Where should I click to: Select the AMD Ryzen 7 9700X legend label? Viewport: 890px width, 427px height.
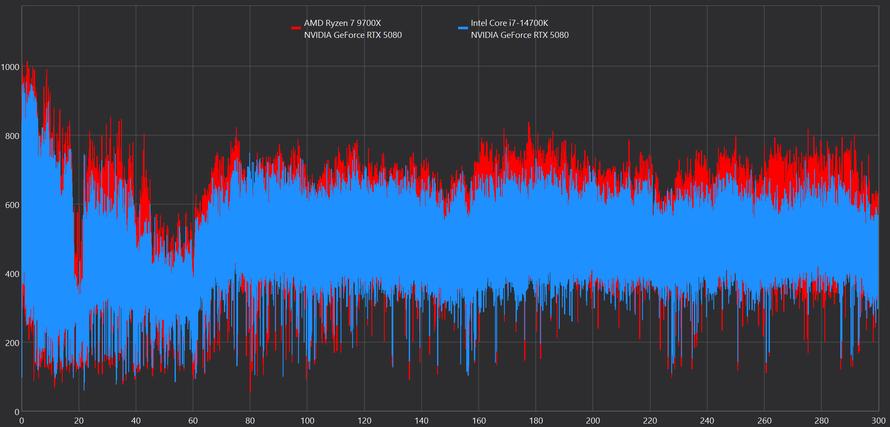343,23
